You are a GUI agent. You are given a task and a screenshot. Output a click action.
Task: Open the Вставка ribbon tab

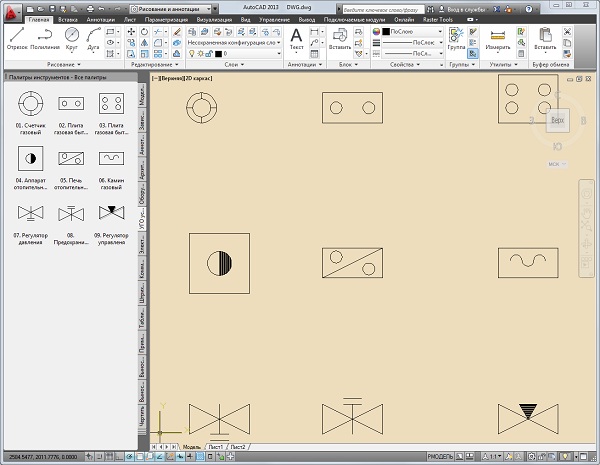coord(69,19)
